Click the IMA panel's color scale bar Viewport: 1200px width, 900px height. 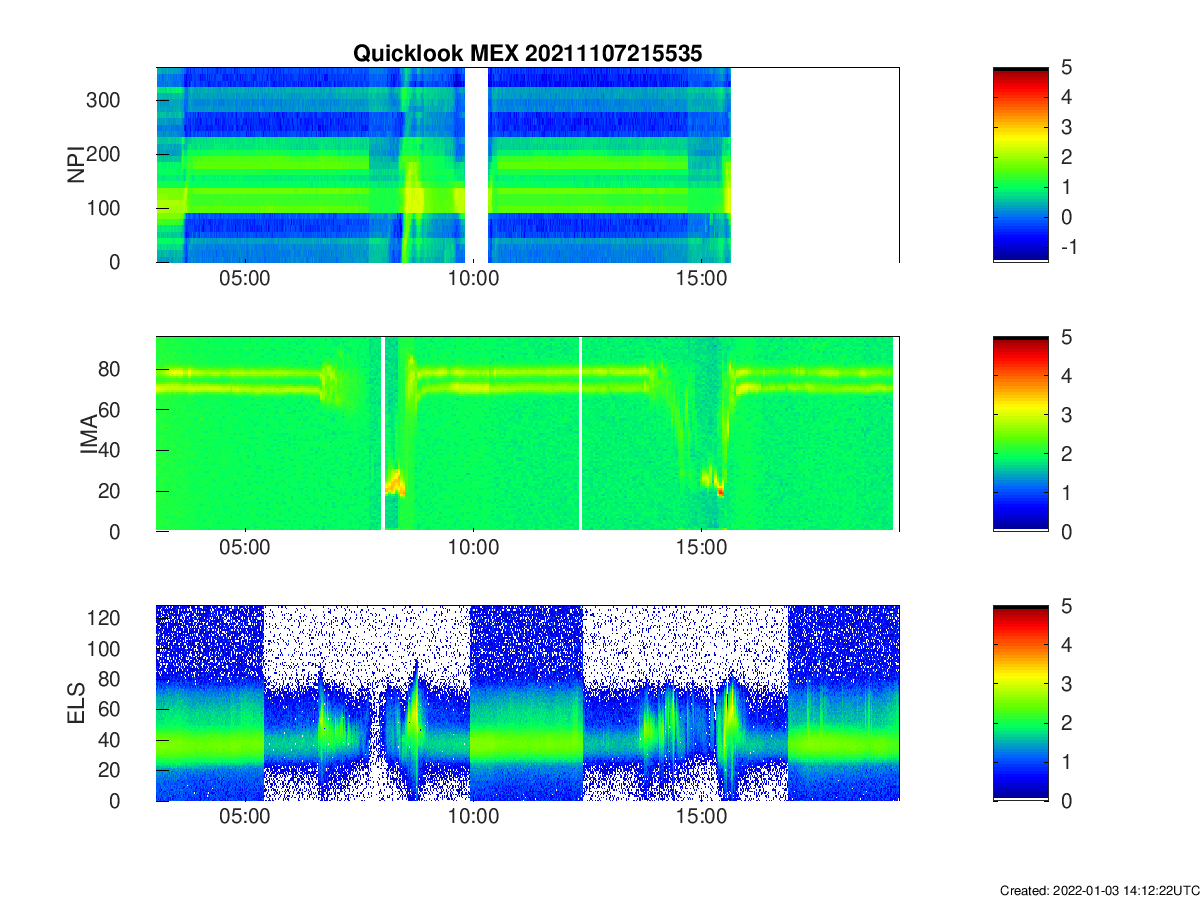pos(1021,434)
